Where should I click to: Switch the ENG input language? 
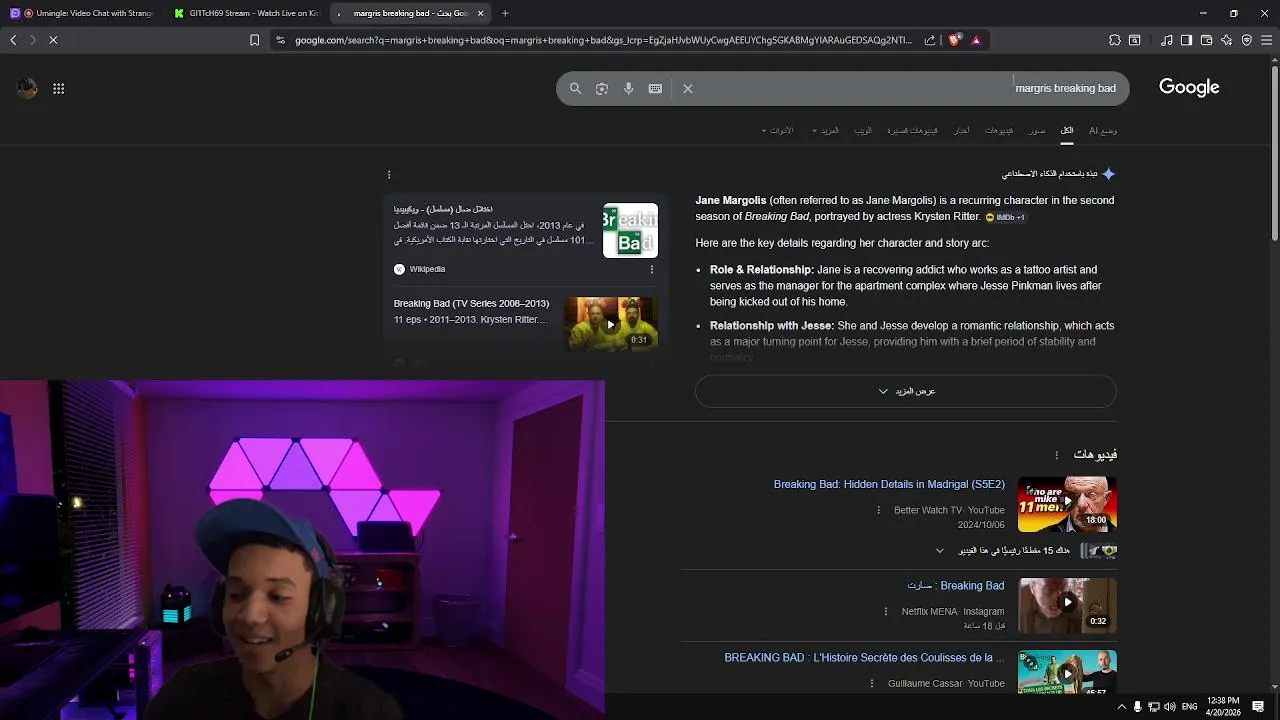pos(1190,707)
